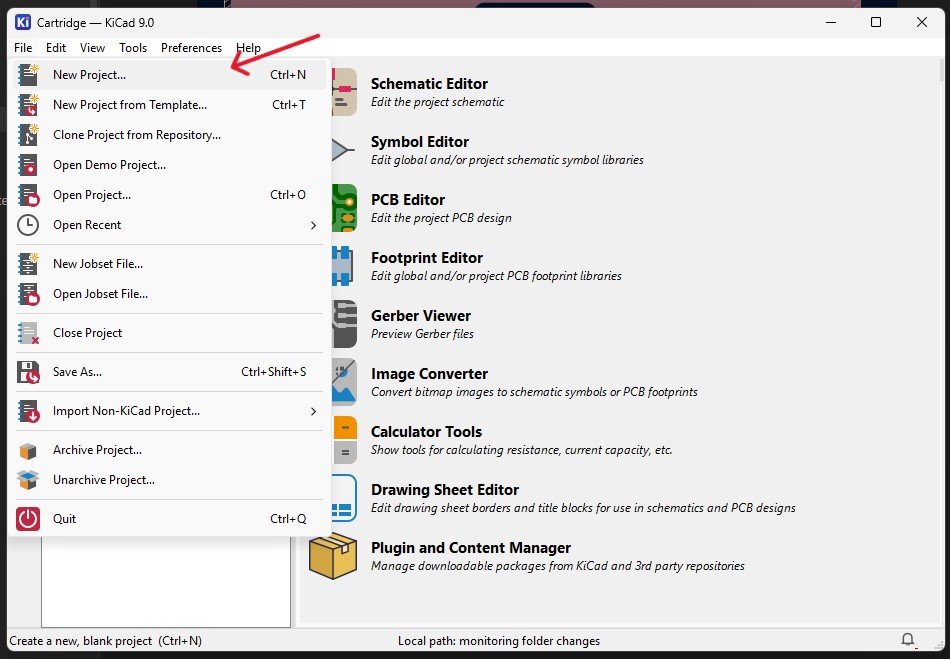Launch Image Converter via its title

[x=429, y=374]
